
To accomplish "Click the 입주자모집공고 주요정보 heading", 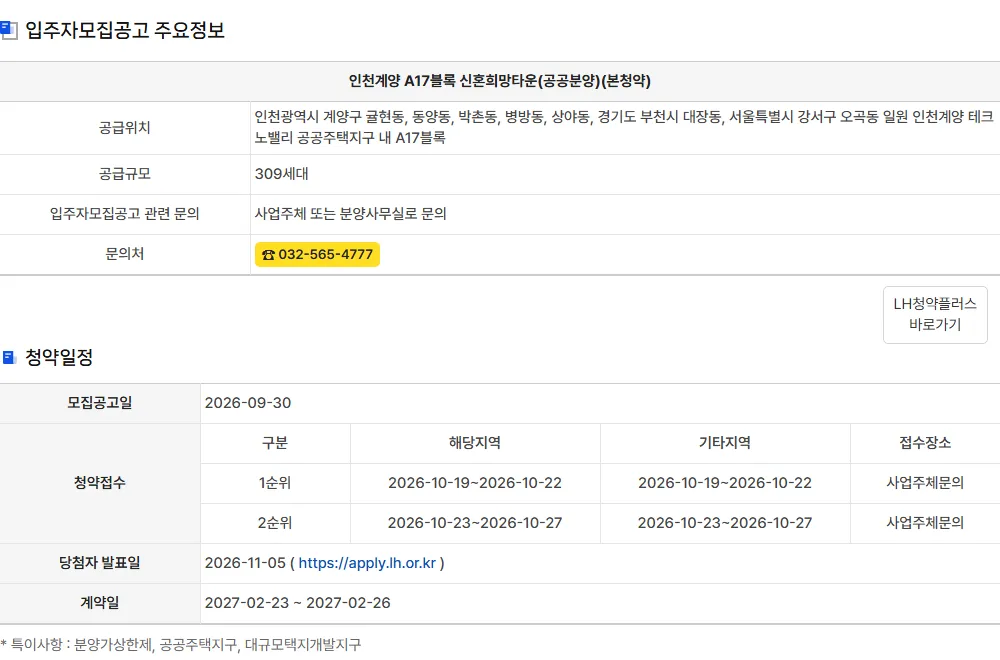I will click(125, 30).
